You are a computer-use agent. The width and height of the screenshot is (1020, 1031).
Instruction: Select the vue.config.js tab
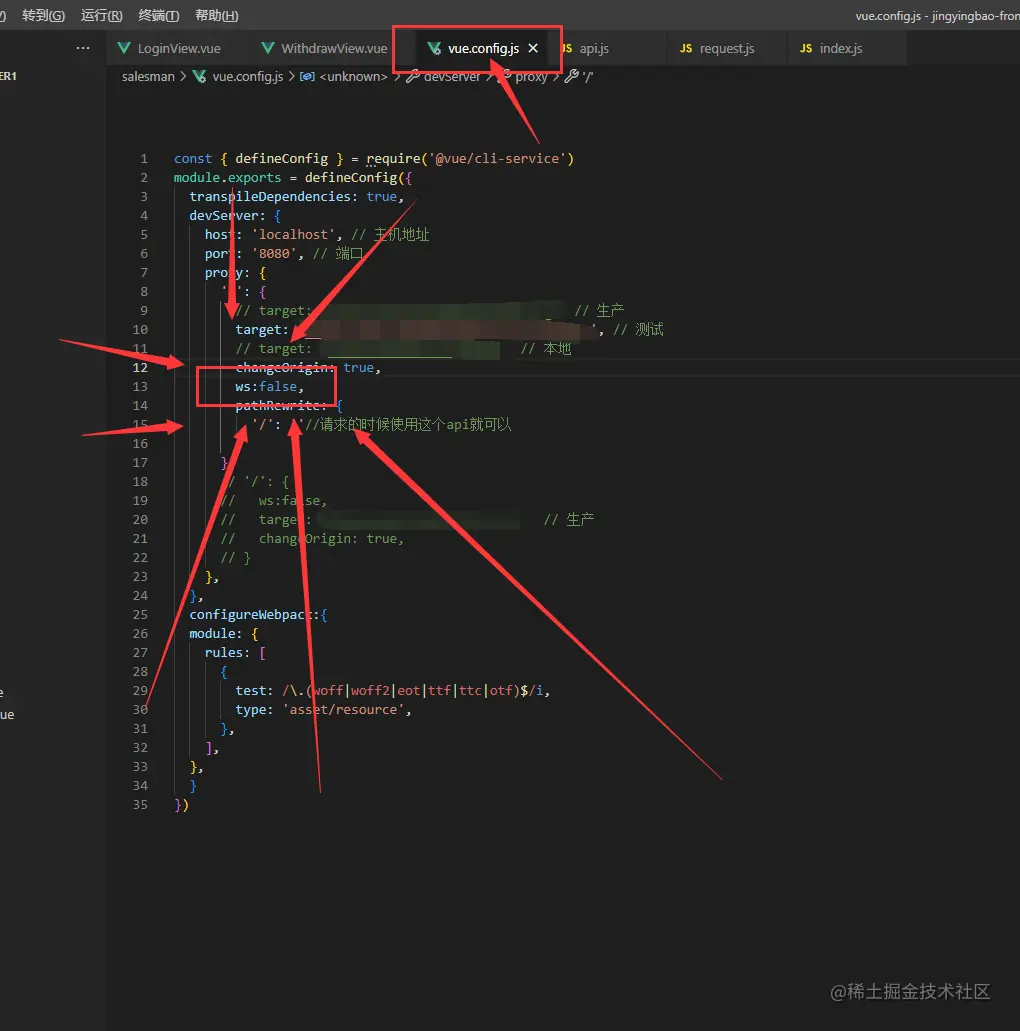click(x=483, y=49)
